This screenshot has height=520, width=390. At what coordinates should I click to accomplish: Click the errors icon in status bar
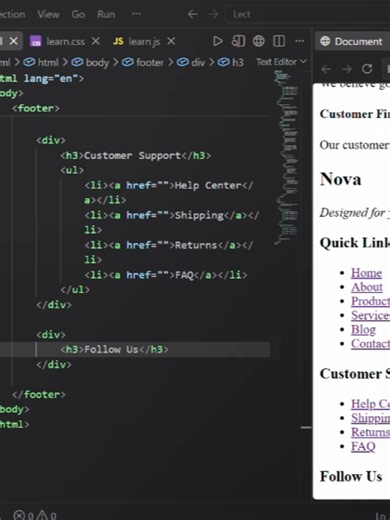point(19,515)
